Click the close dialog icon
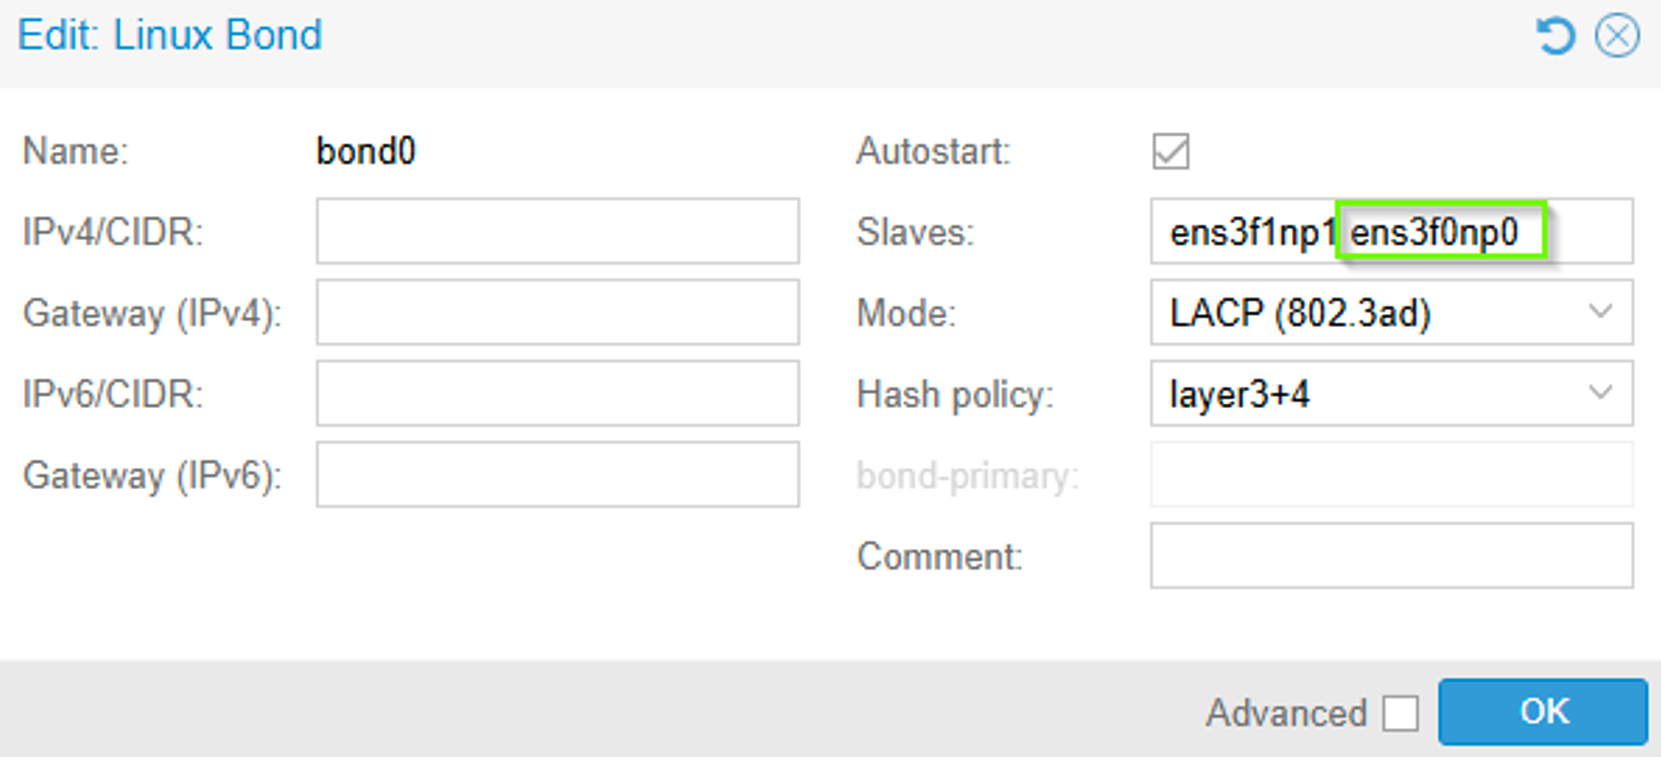The width and height of the screenshot is (1661, 757). [1617, 35]
